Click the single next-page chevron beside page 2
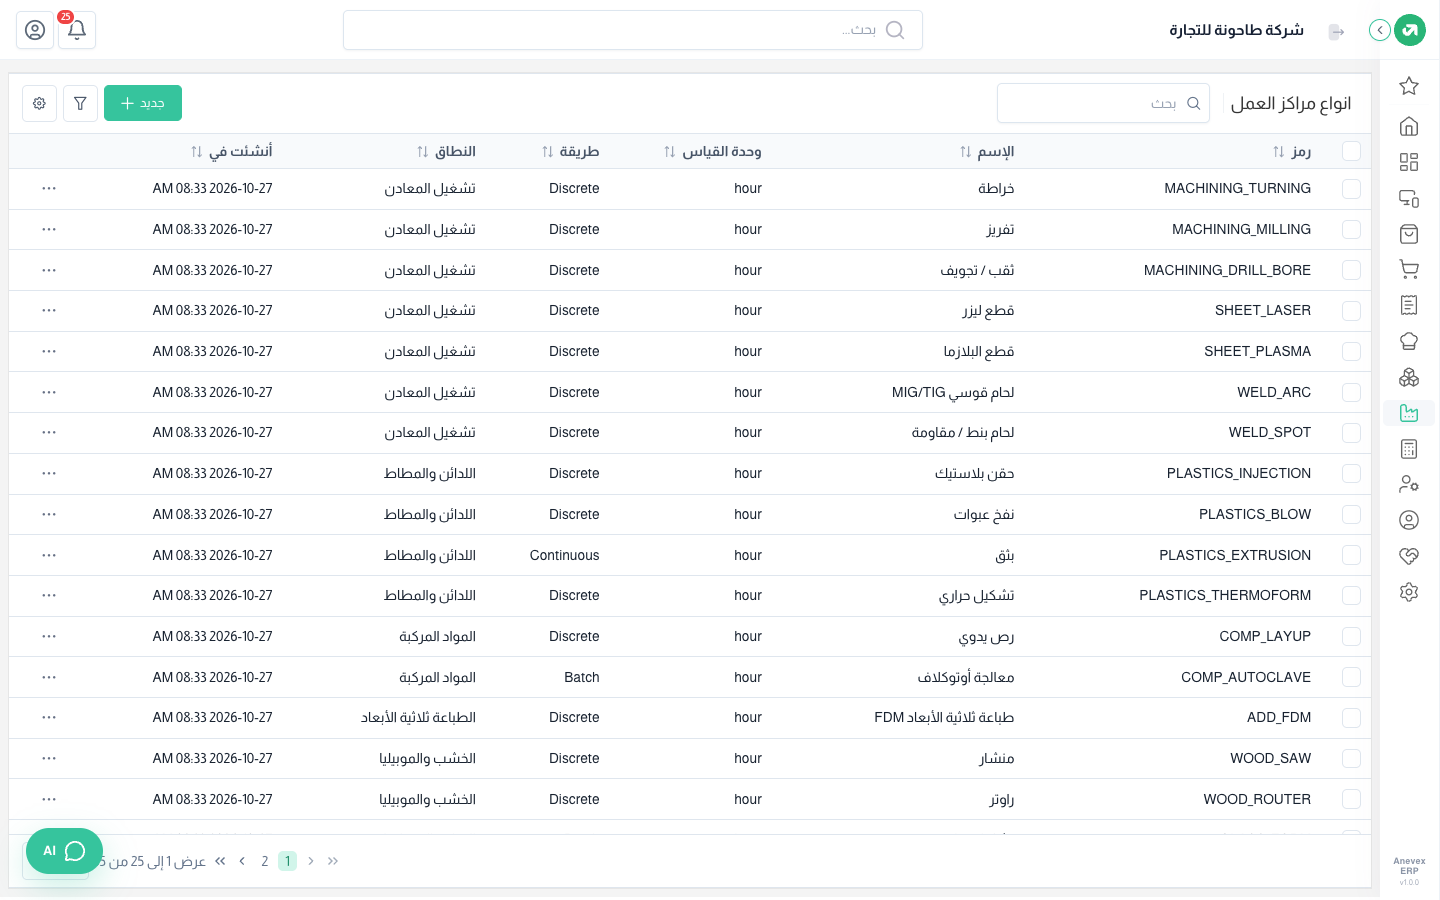 click(x=242, y=861)
